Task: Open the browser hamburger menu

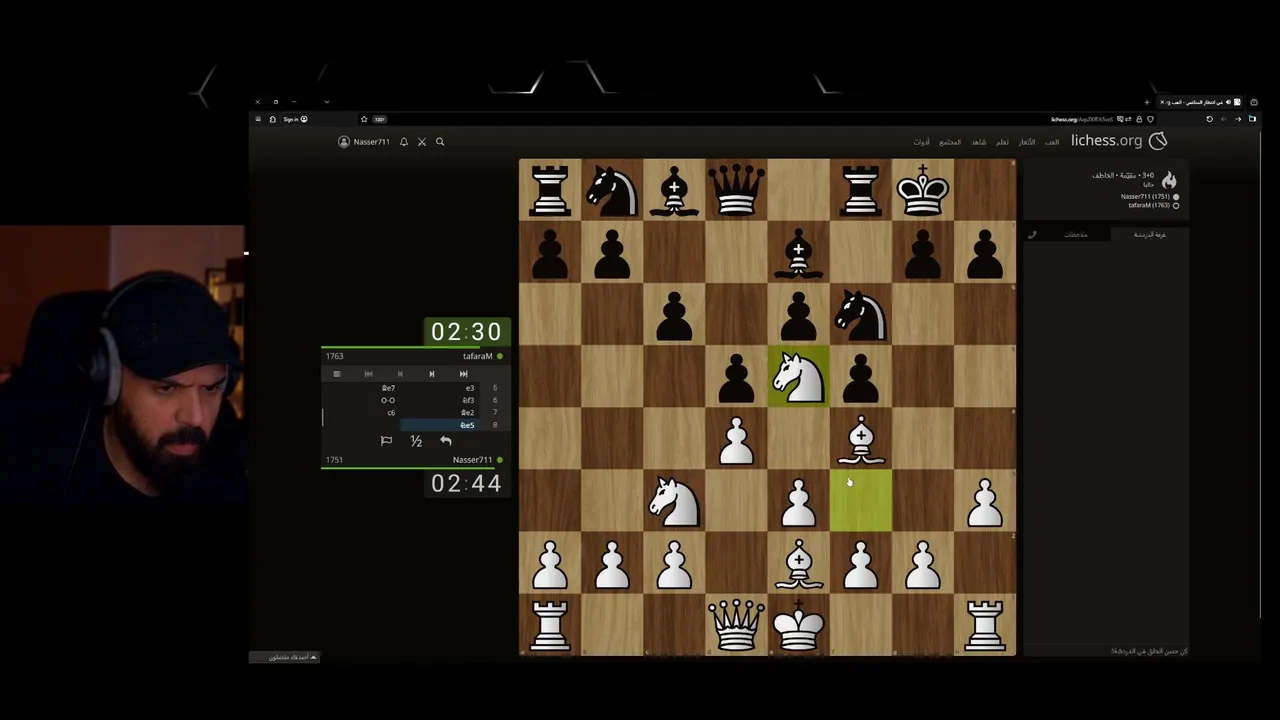Action: (258, 119)
